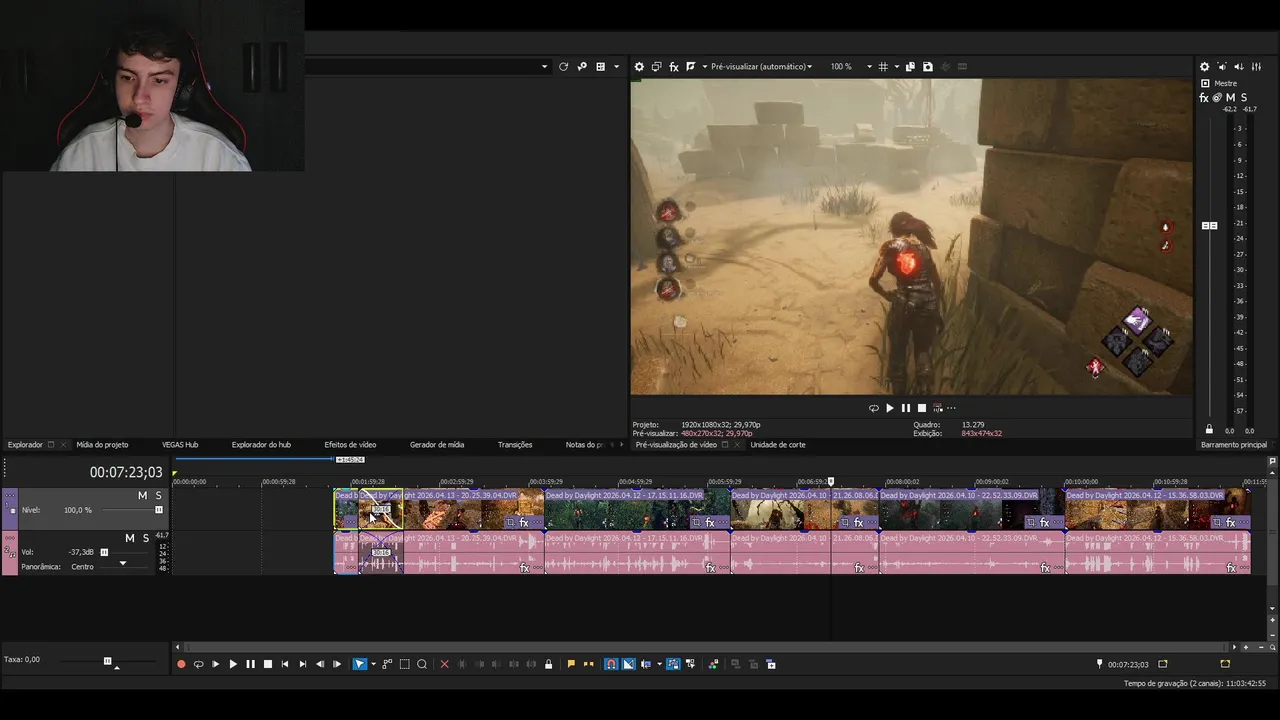Image resolution: width=1280 pixels, height=720 pixels.
Task: Open the VEGAS Hub tab
Action: 180,445
